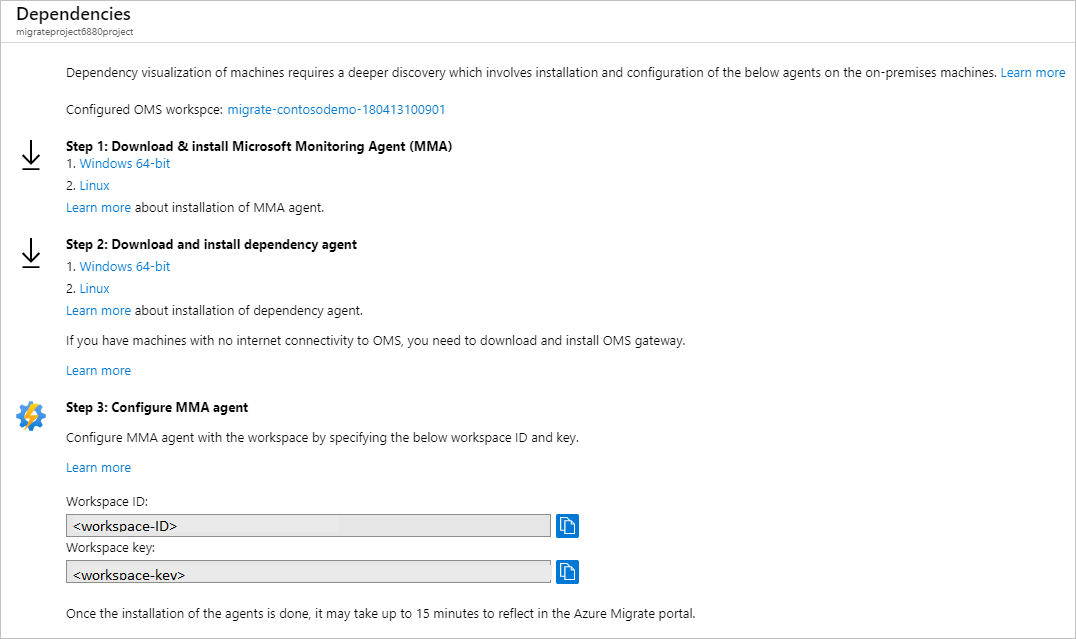Open Learn more about dependency agent installation
Screen dimensions: 1076x639
tap(98, 311)
